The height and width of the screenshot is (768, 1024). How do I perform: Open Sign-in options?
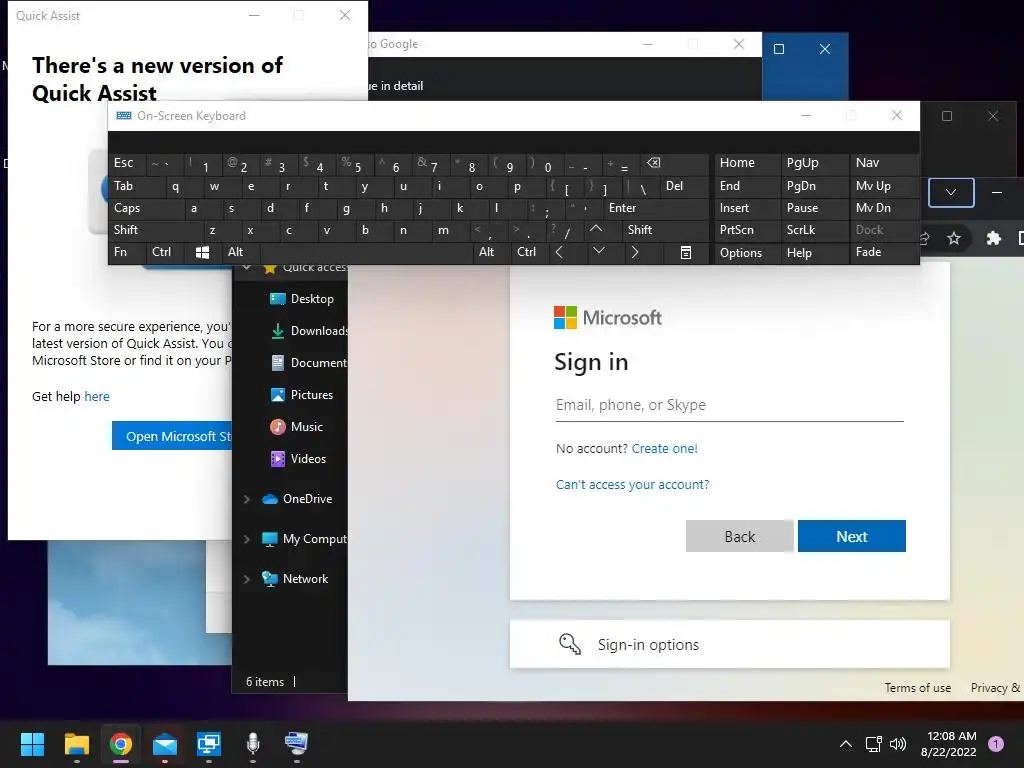pos(729,645)
